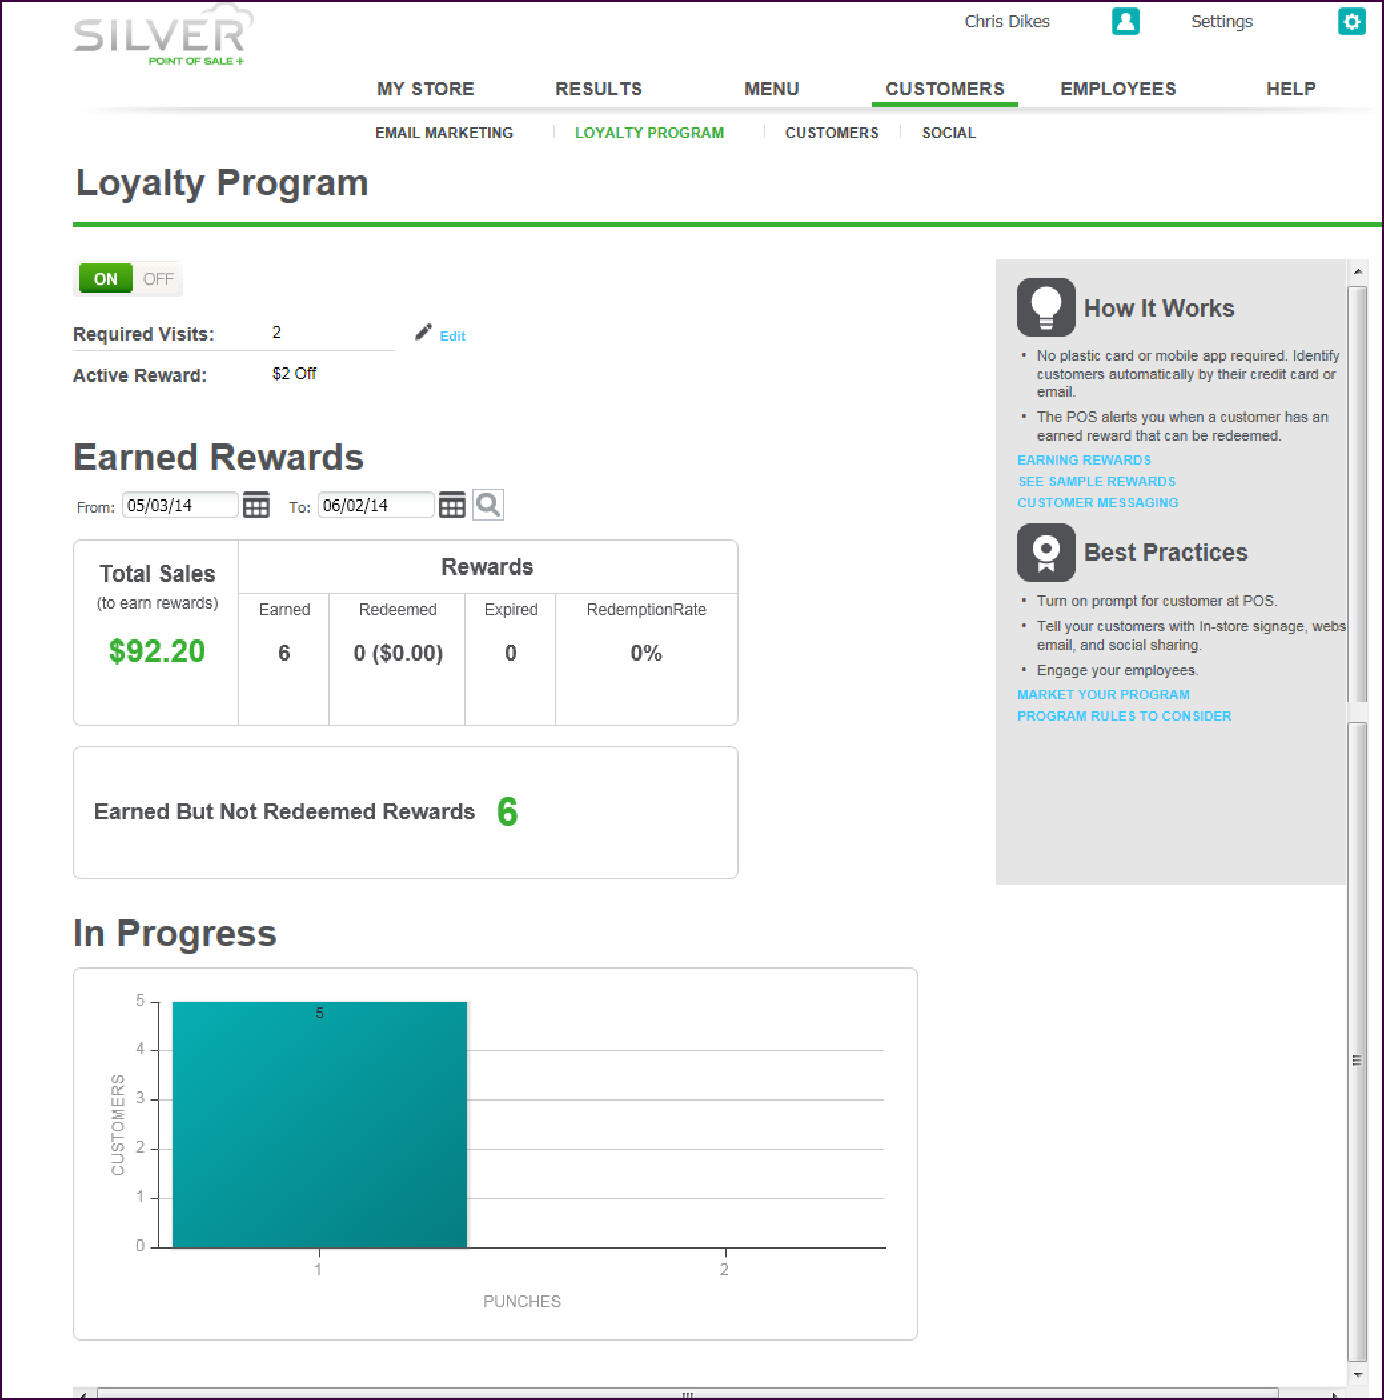
Task: Click the Edit link for required visits
Action: point(453,336)
